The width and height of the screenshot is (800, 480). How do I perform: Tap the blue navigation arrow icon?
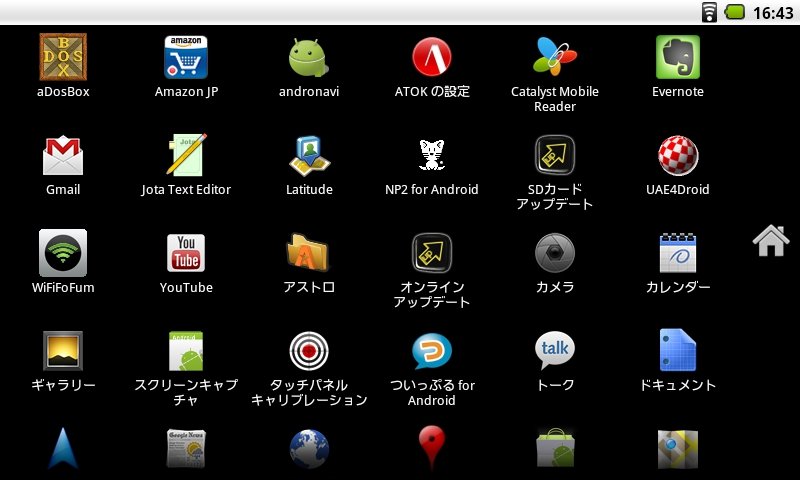[x=63, y=449]
